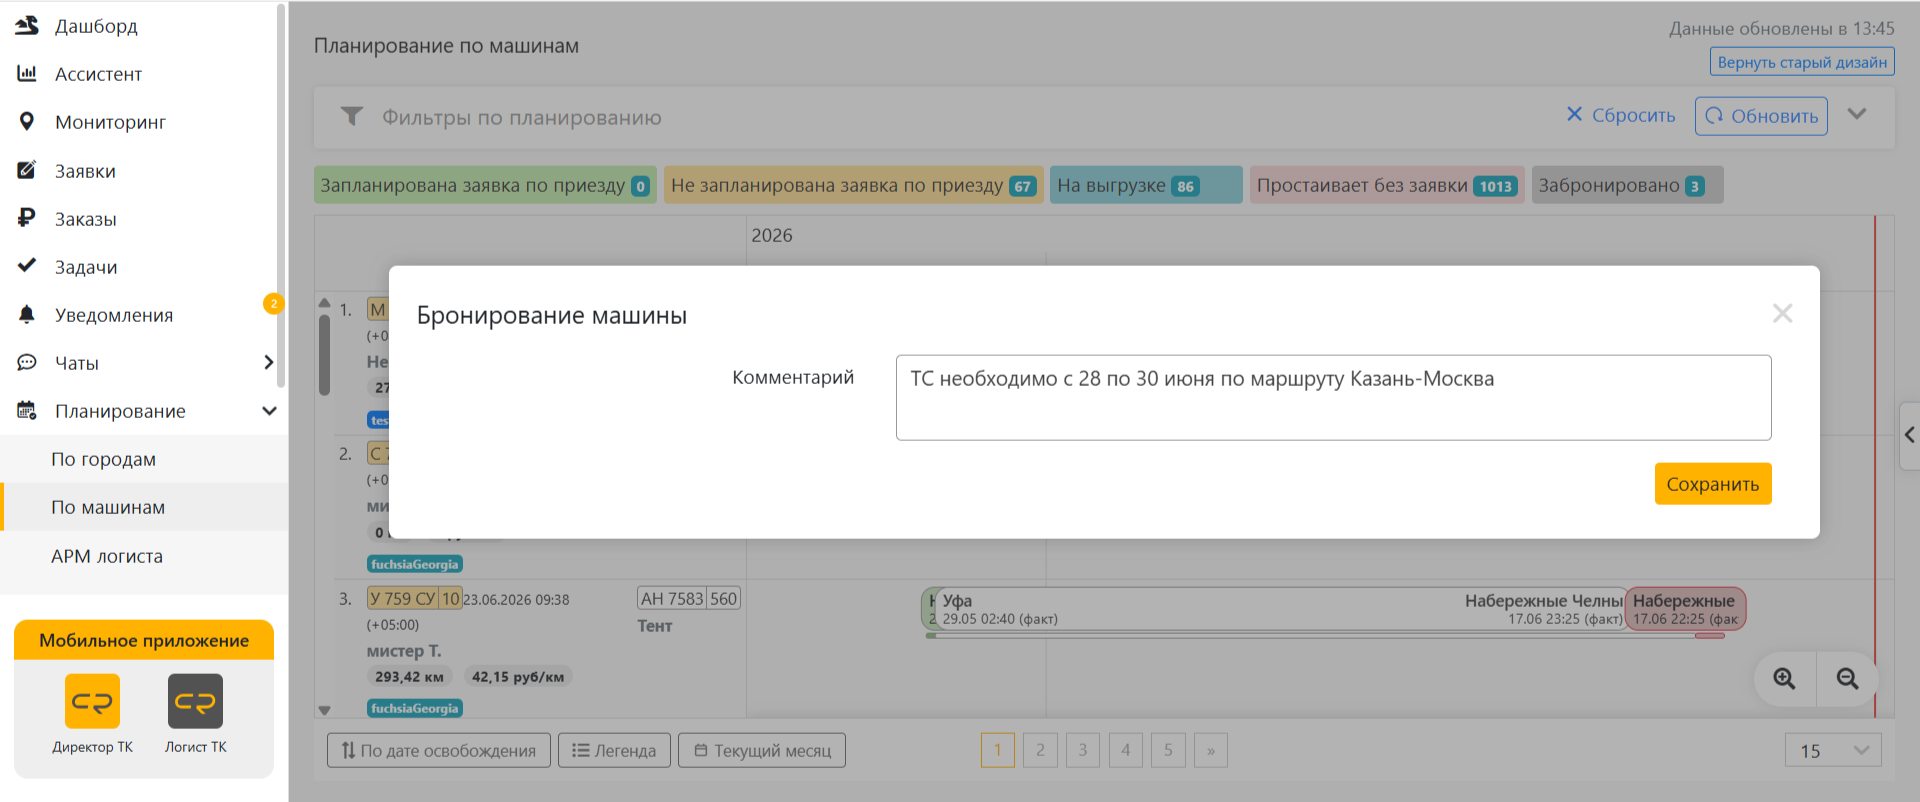This screenshot has height=802, width=1920.
Task: Click the Мониторинг map pin icon
Action: 27,121
